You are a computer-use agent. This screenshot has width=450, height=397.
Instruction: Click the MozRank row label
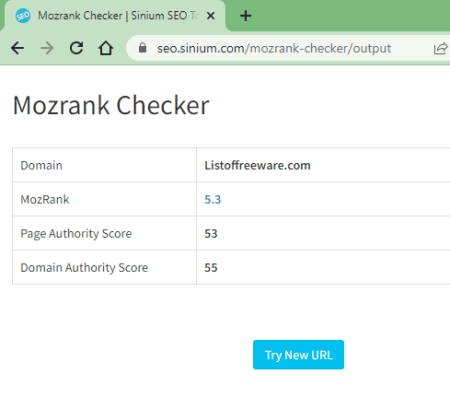45,199
